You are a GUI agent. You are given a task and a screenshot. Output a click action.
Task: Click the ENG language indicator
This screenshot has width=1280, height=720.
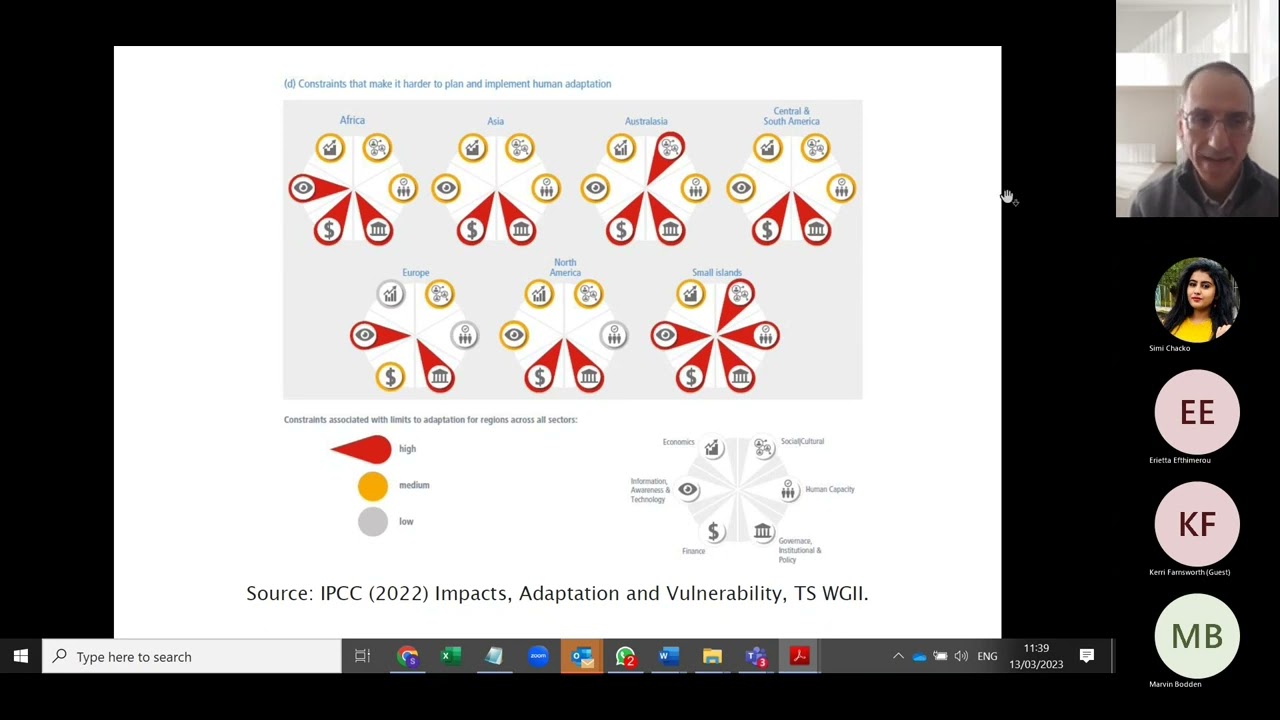point(987,656)
